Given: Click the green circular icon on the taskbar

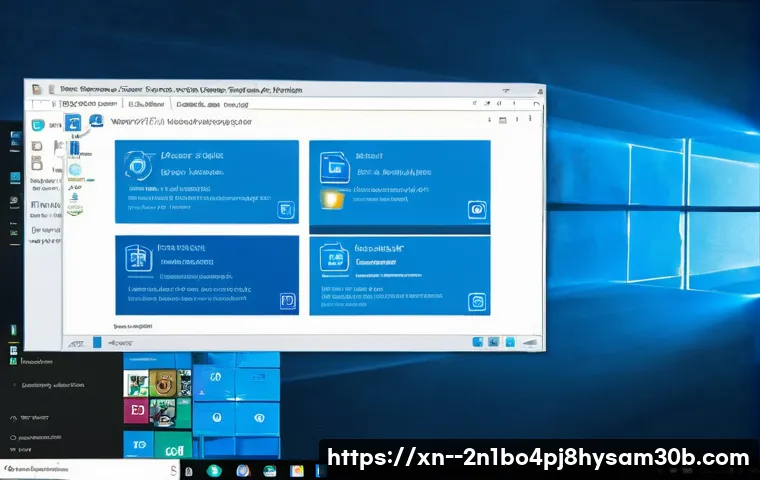Looking at the screenshot, I should pyautogui.click(x=213, y=470).
